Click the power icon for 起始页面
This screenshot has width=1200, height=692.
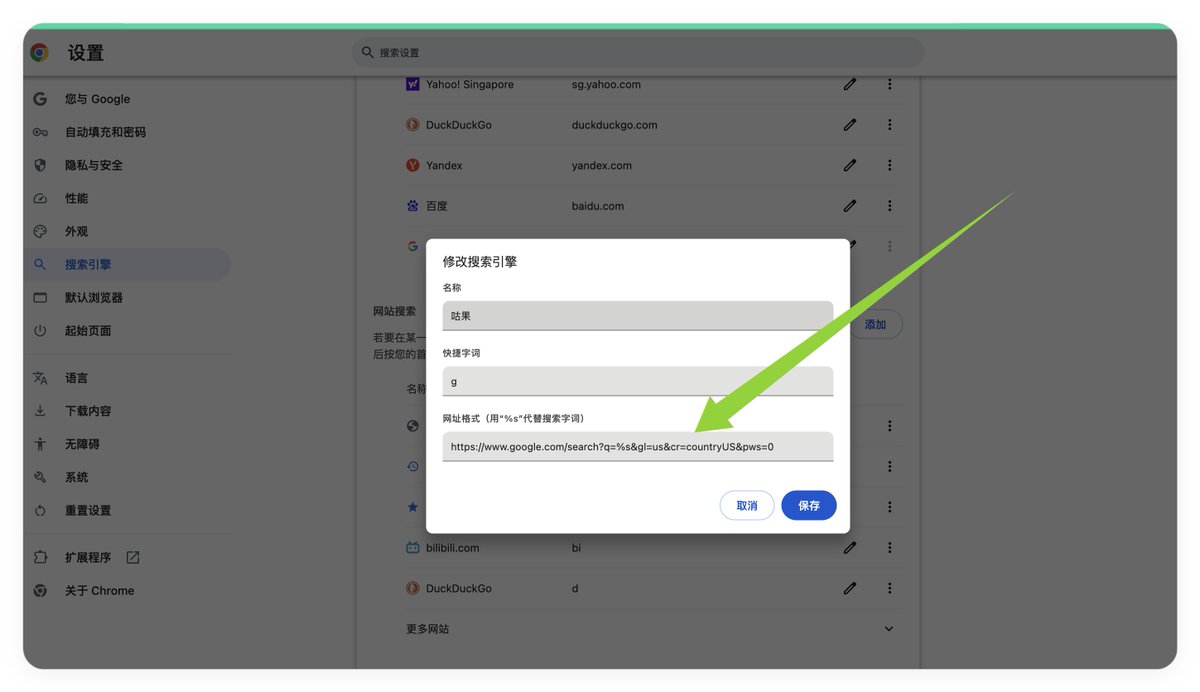pyautogui.click(x=40, y=330)
